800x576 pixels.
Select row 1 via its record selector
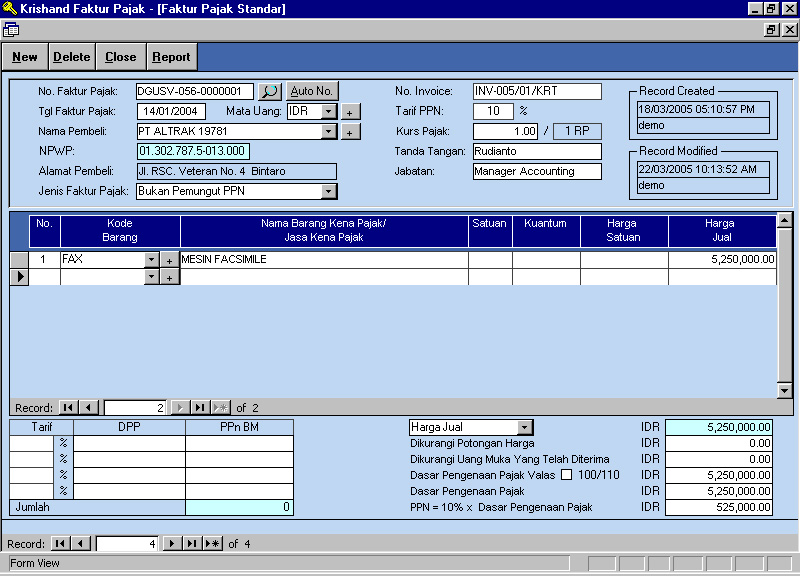[19, 259]
